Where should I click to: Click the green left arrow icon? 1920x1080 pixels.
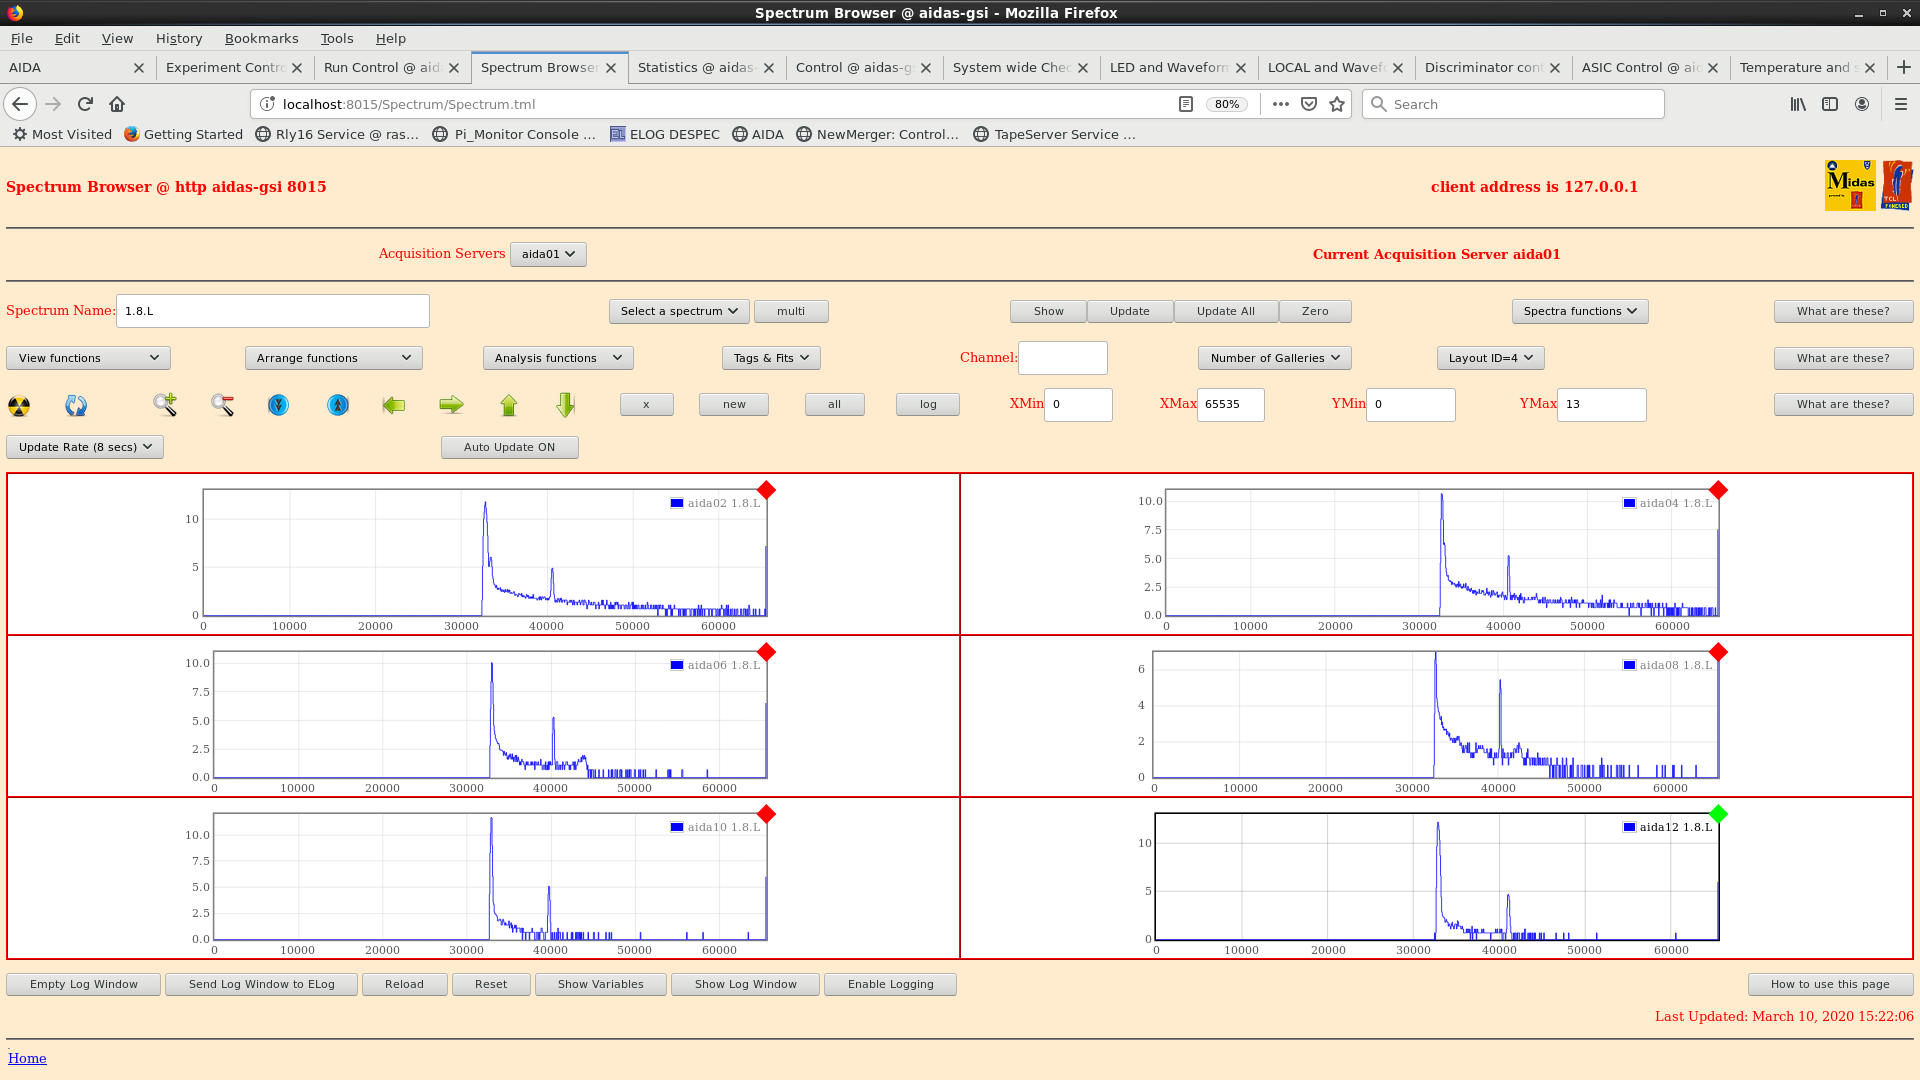pos(394,405)
